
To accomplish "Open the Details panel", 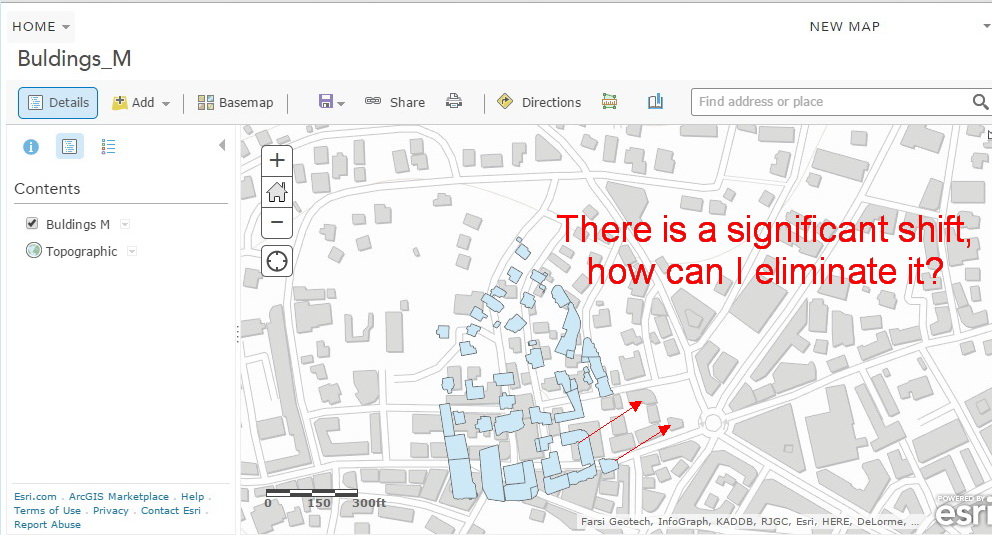I will 58,102.
